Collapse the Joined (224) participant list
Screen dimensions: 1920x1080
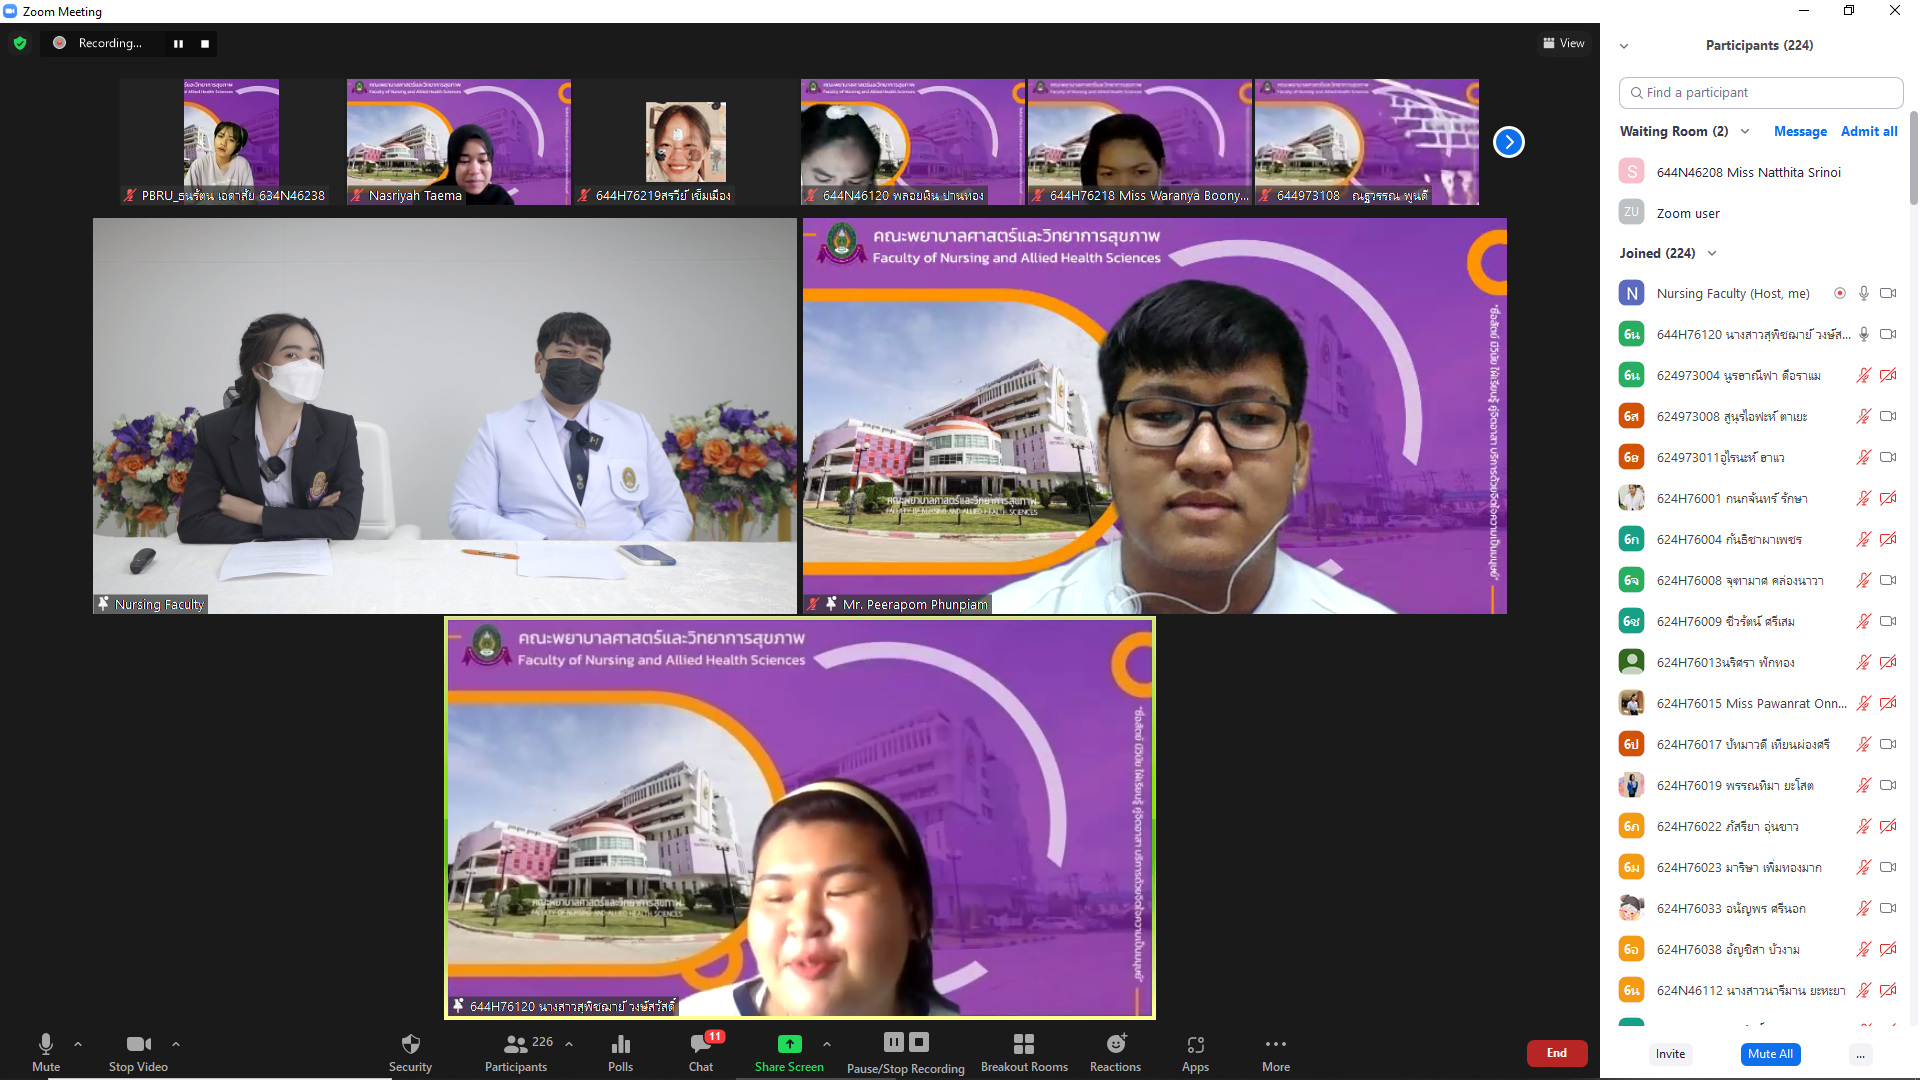(x=1712, y=254)
